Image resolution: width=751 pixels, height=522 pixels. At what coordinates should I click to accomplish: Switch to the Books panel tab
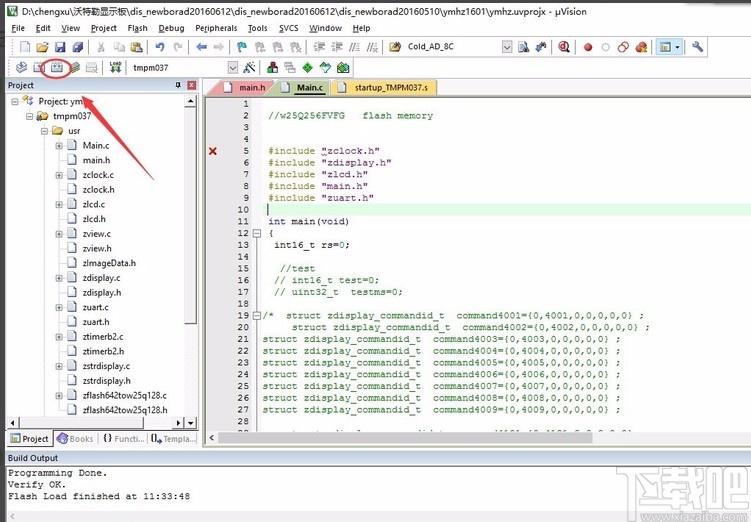coord(75,439)
